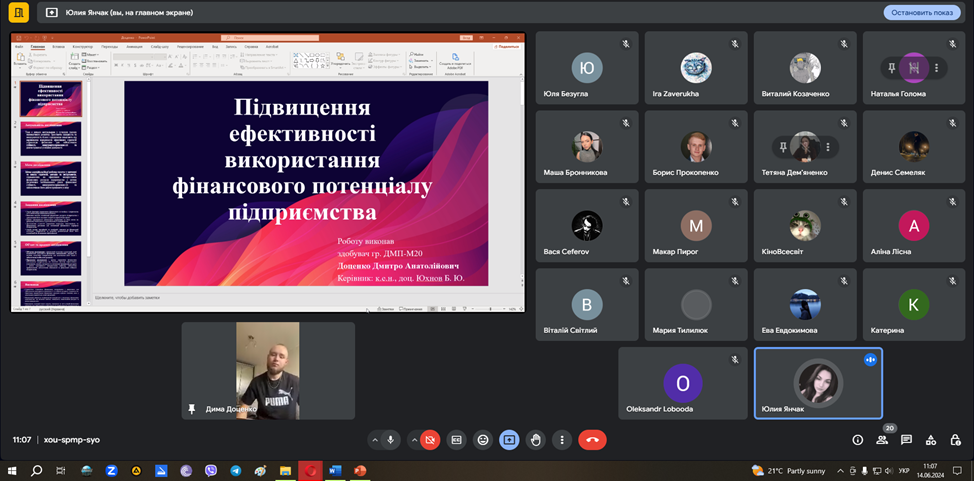Open Section (Раздел) dropdown in ribbon
974x481 pixels.
coord(93,68)
